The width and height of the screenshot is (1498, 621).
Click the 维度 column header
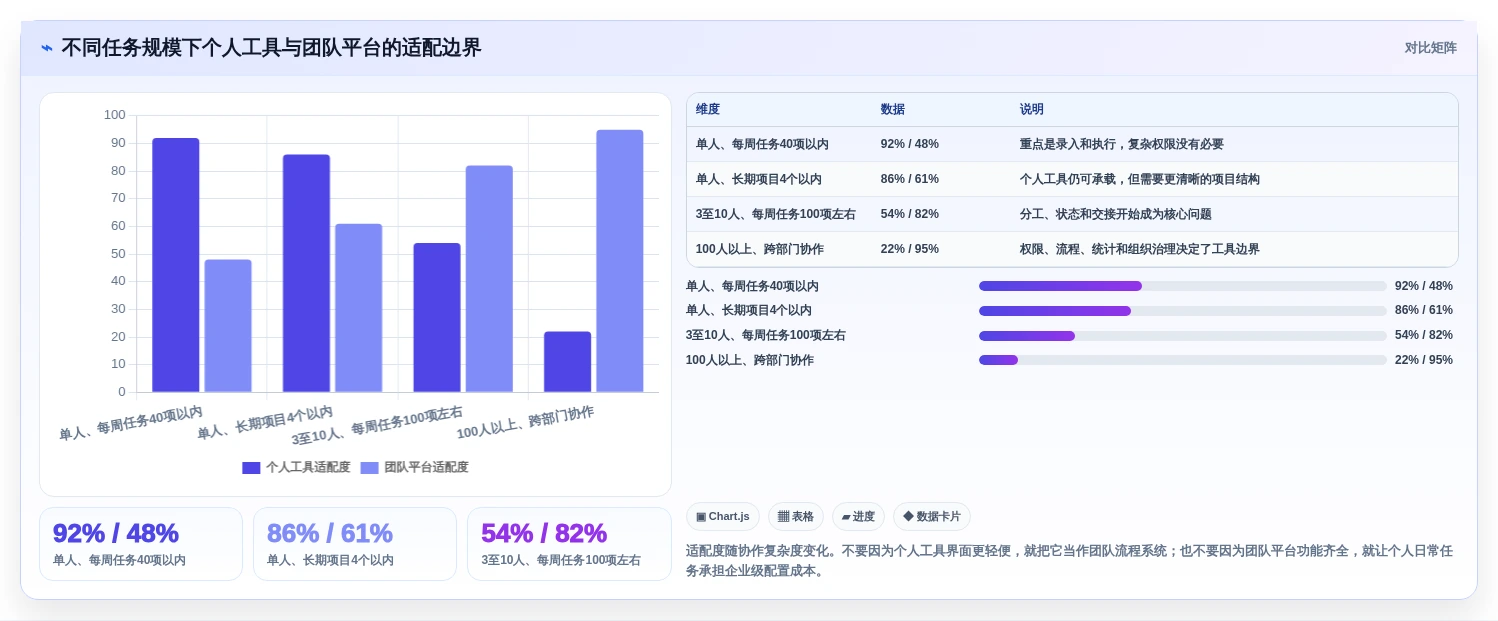tap(708, 110)
